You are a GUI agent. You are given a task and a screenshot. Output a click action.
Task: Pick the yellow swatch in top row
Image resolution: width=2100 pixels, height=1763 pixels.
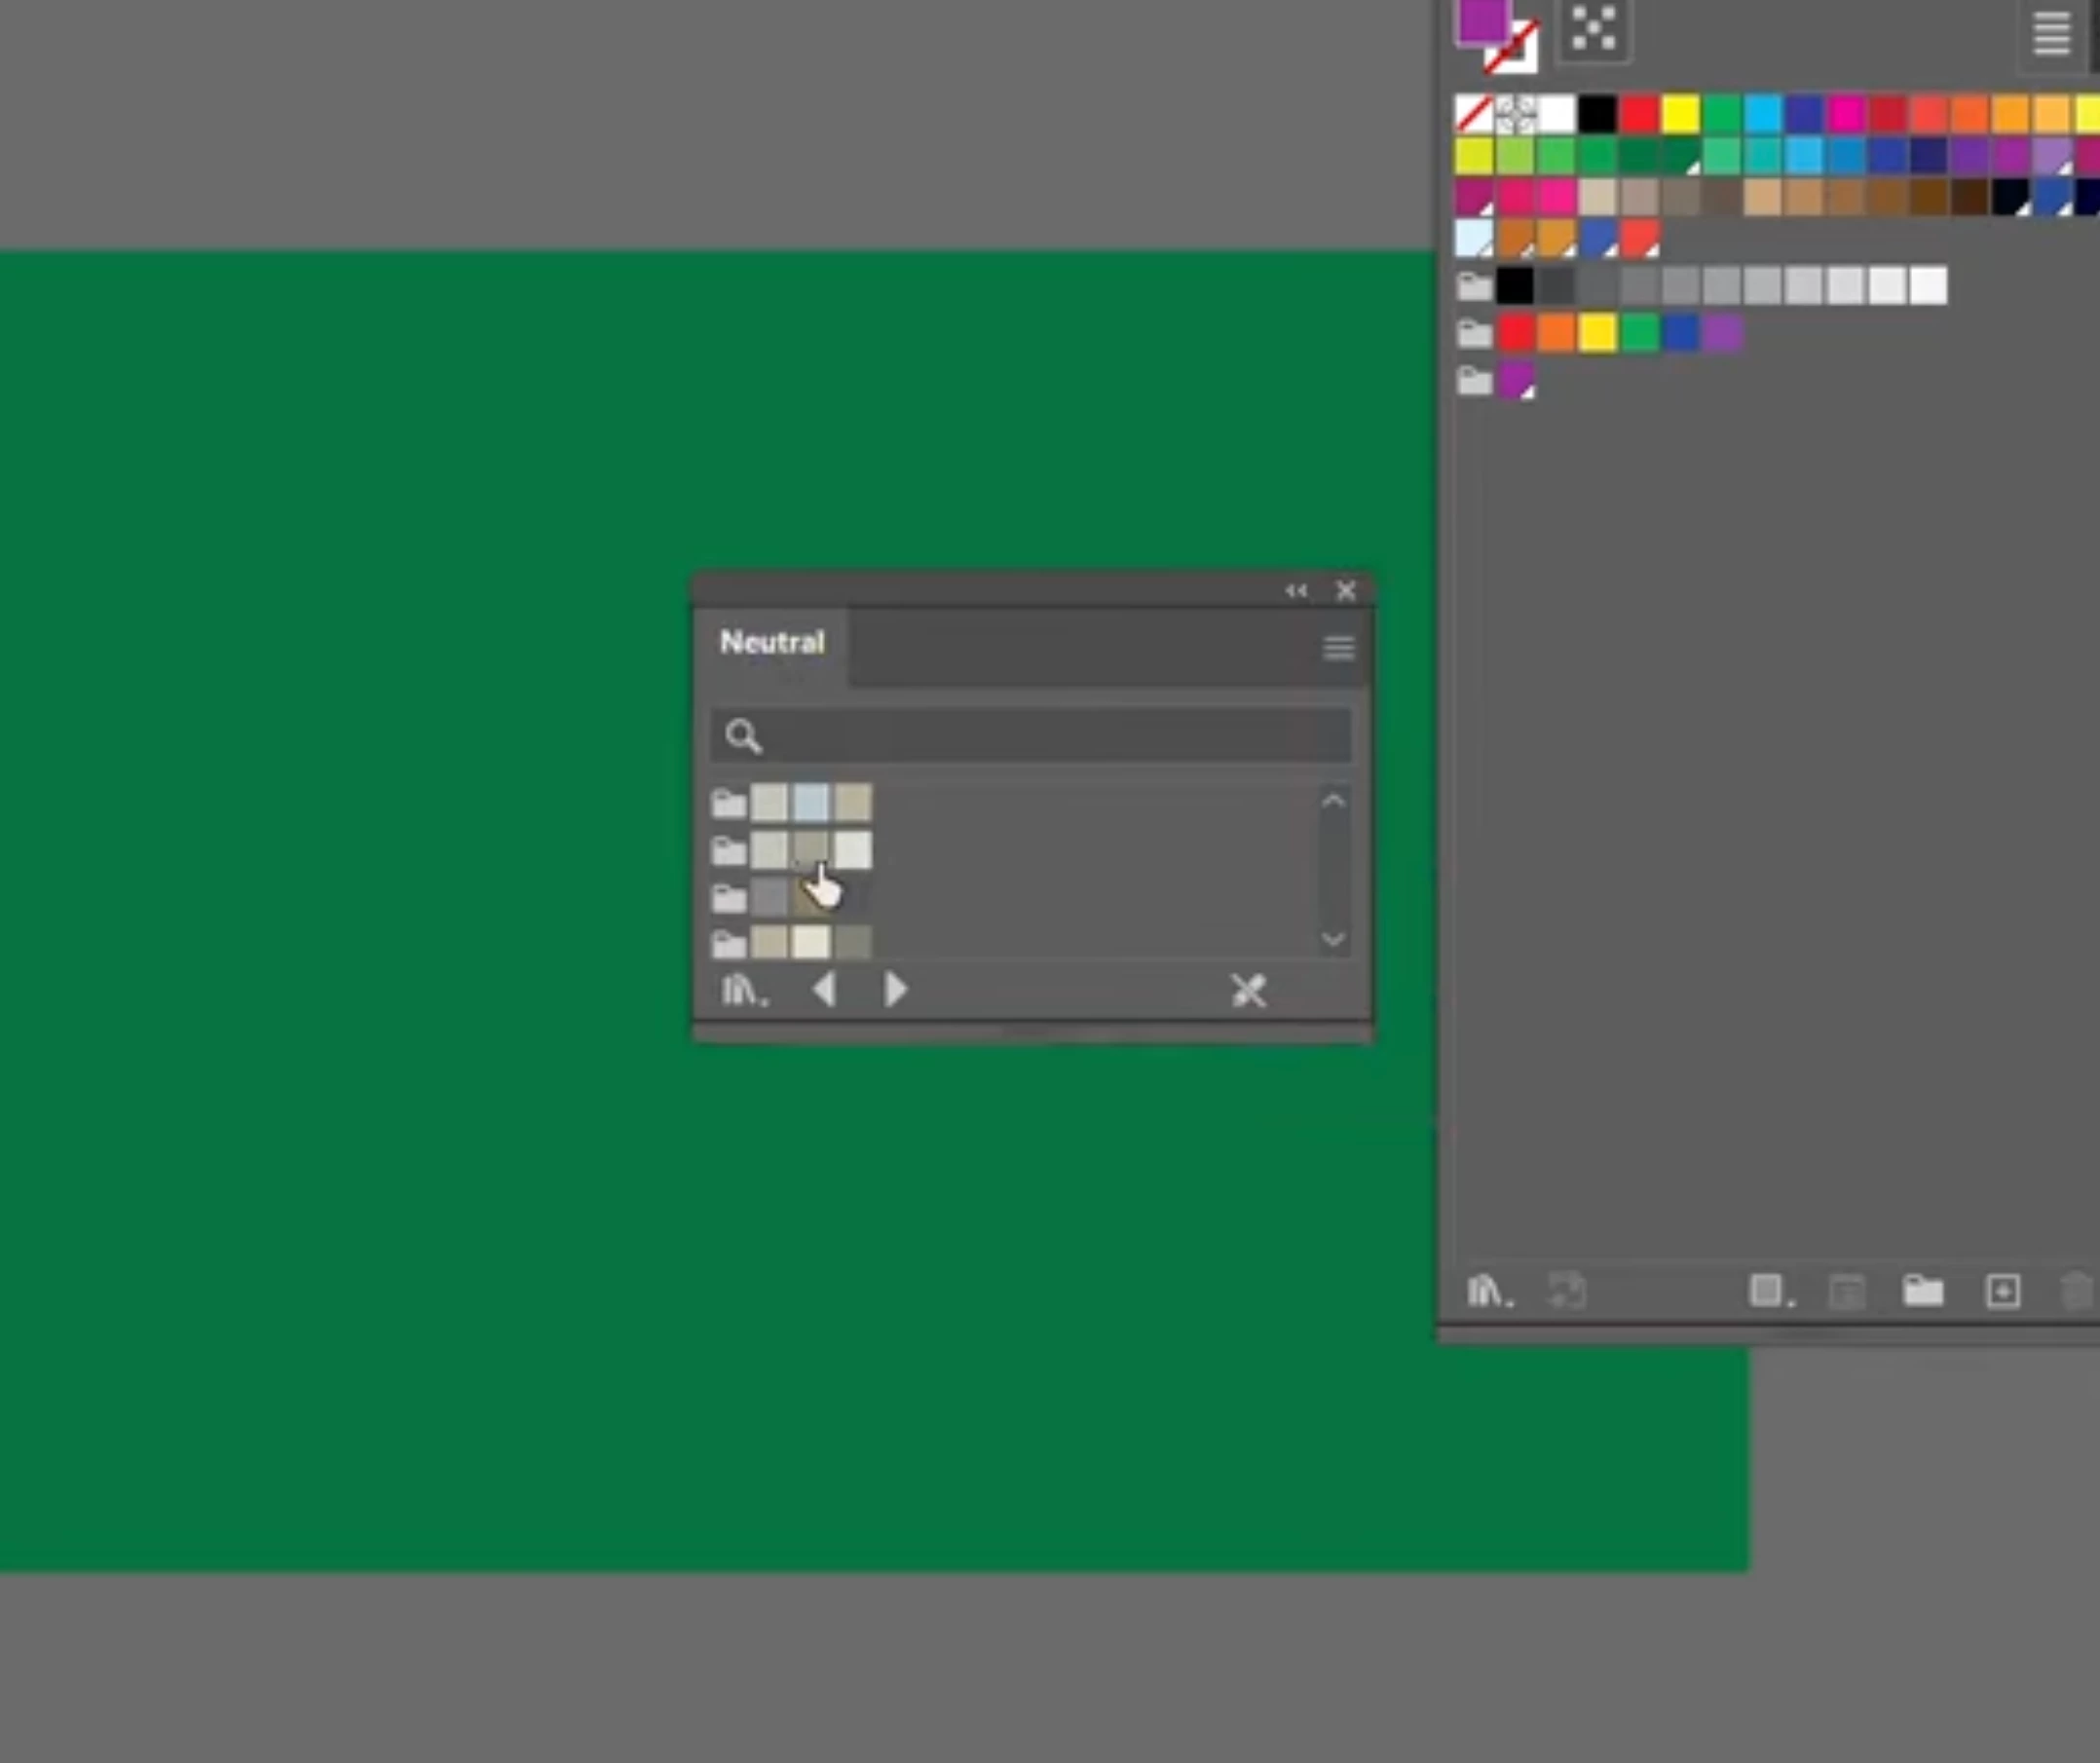1681,114
